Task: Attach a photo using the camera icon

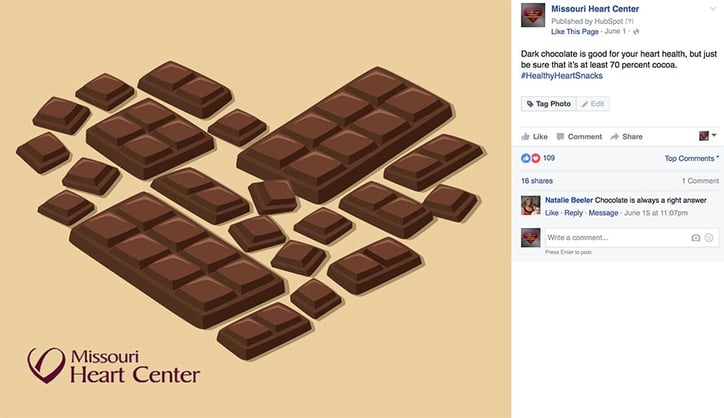Action: tap(695, 237)
